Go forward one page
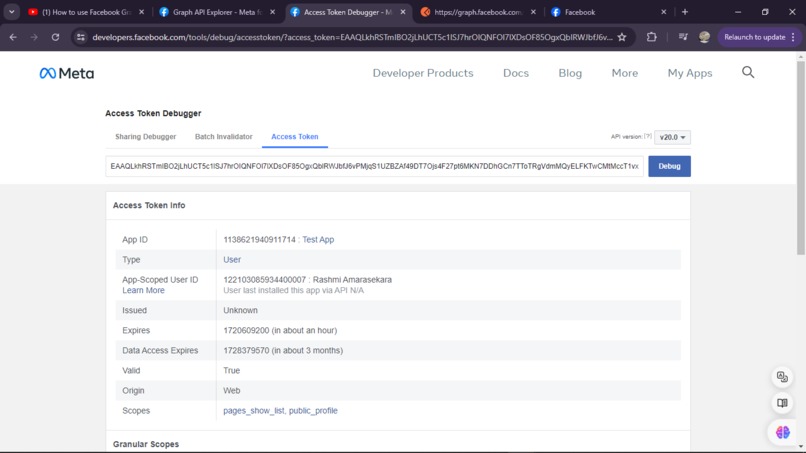This screenshot has height=453, width=806. pos(34,37)
